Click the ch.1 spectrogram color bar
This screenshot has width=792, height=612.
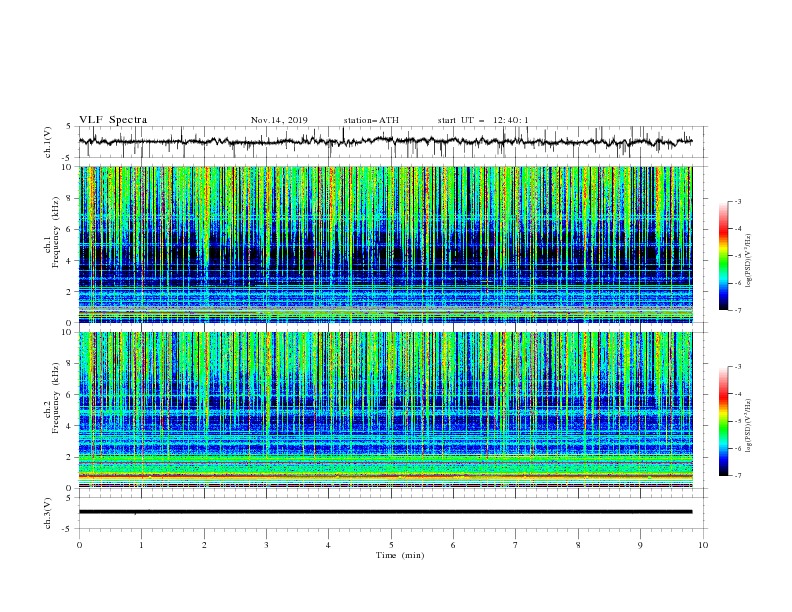coord(723,256)
